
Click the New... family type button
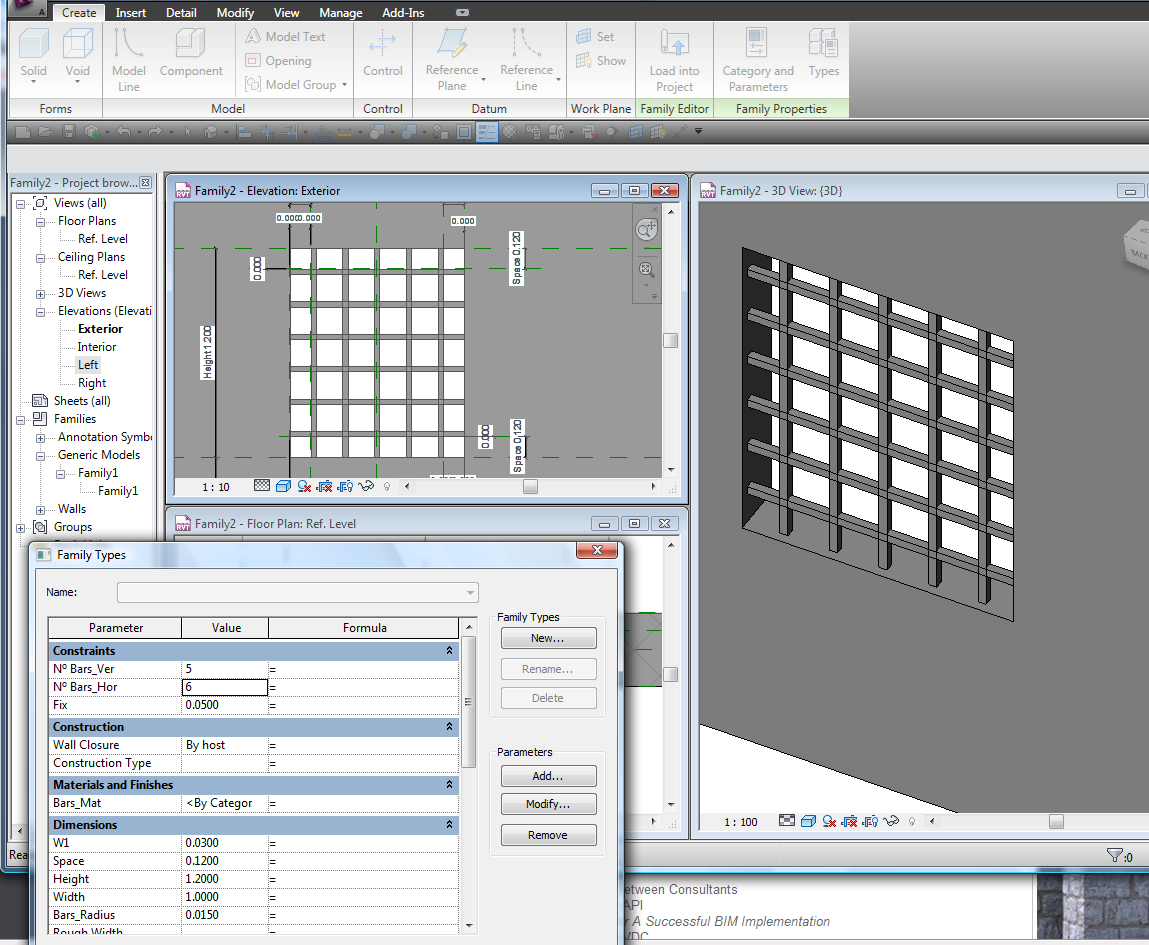coord(548,638)
